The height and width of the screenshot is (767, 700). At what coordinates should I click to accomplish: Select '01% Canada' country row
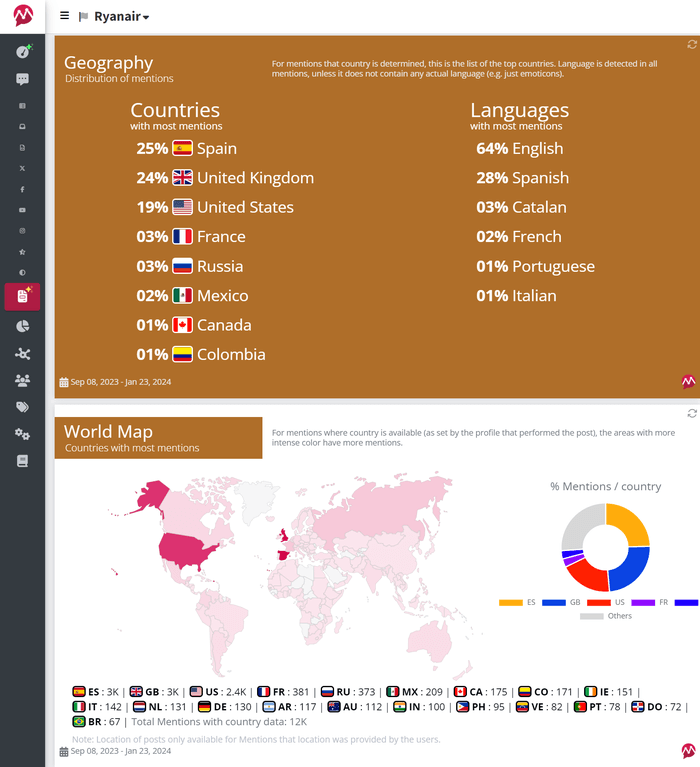point(194,325)
